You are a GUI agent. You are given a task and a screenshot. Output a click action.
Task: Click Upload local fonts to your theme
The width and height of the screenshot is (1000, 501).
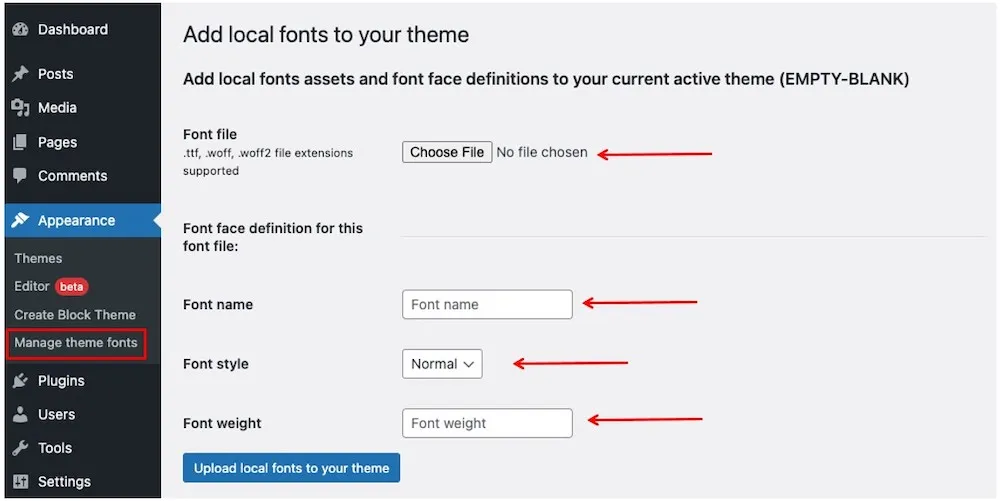click(291, 468)
